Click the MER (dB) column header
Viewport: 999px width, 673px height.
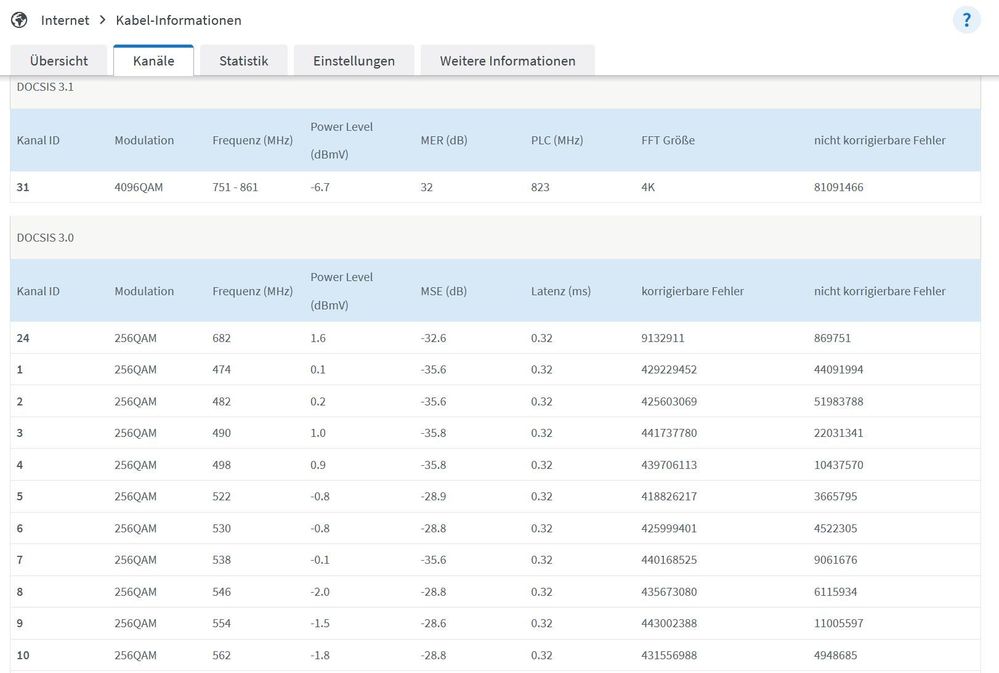click(444, 140)
